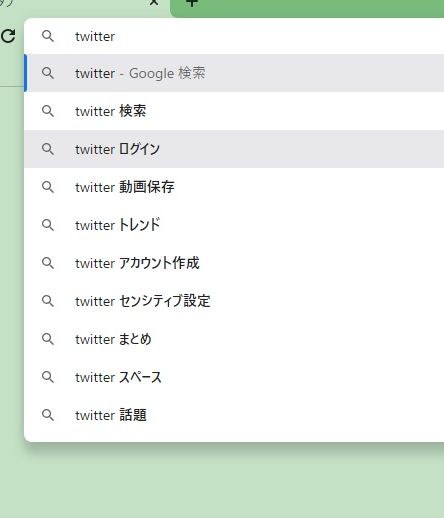This screenshot has height=518, width=444.
Task: Select the twitter 検索 suggestion
Action: pyautogui.click(x=234, y=111)
